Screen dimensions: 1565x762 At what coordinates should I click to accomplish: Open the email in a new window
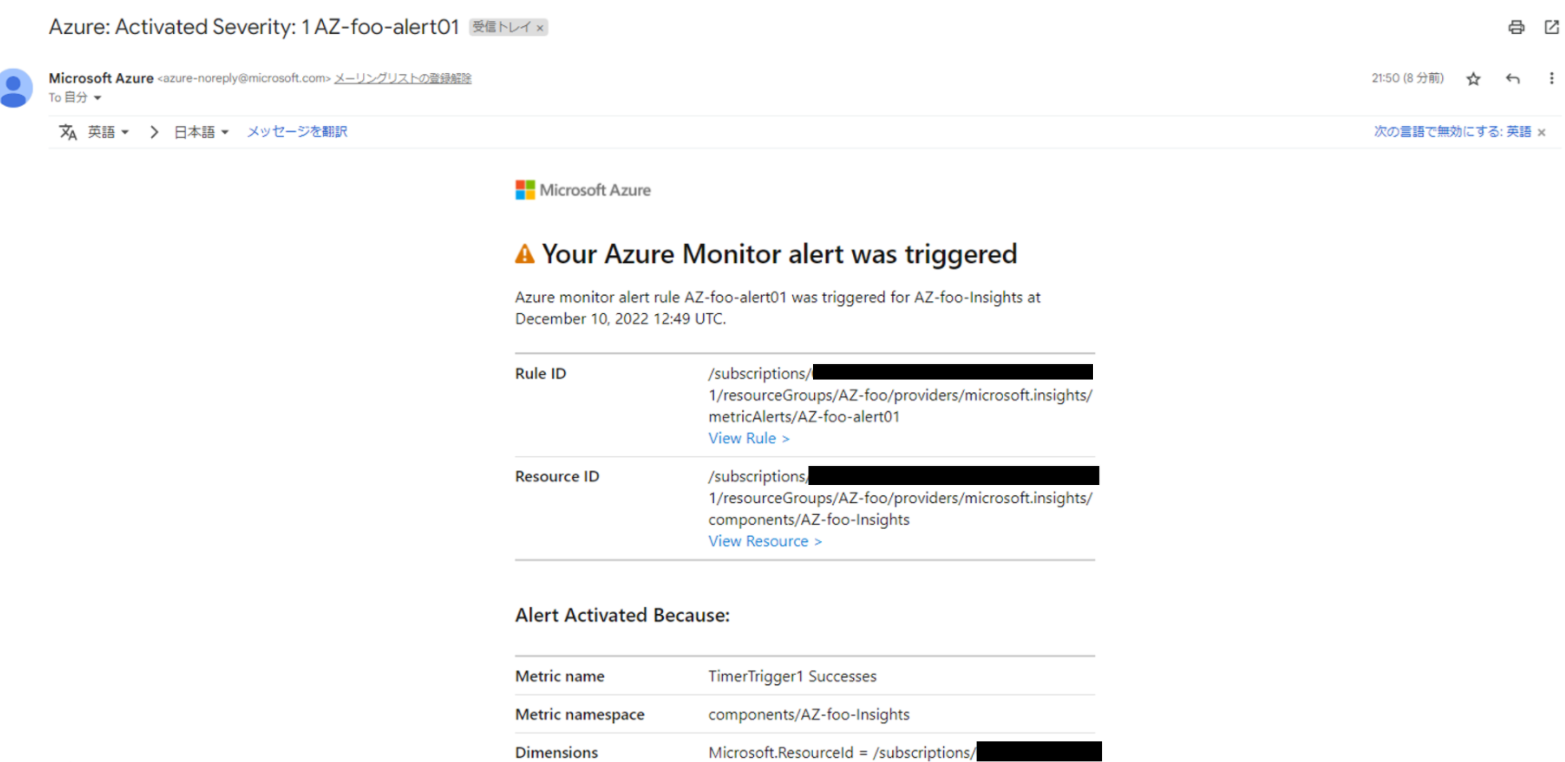(1551, 27)
